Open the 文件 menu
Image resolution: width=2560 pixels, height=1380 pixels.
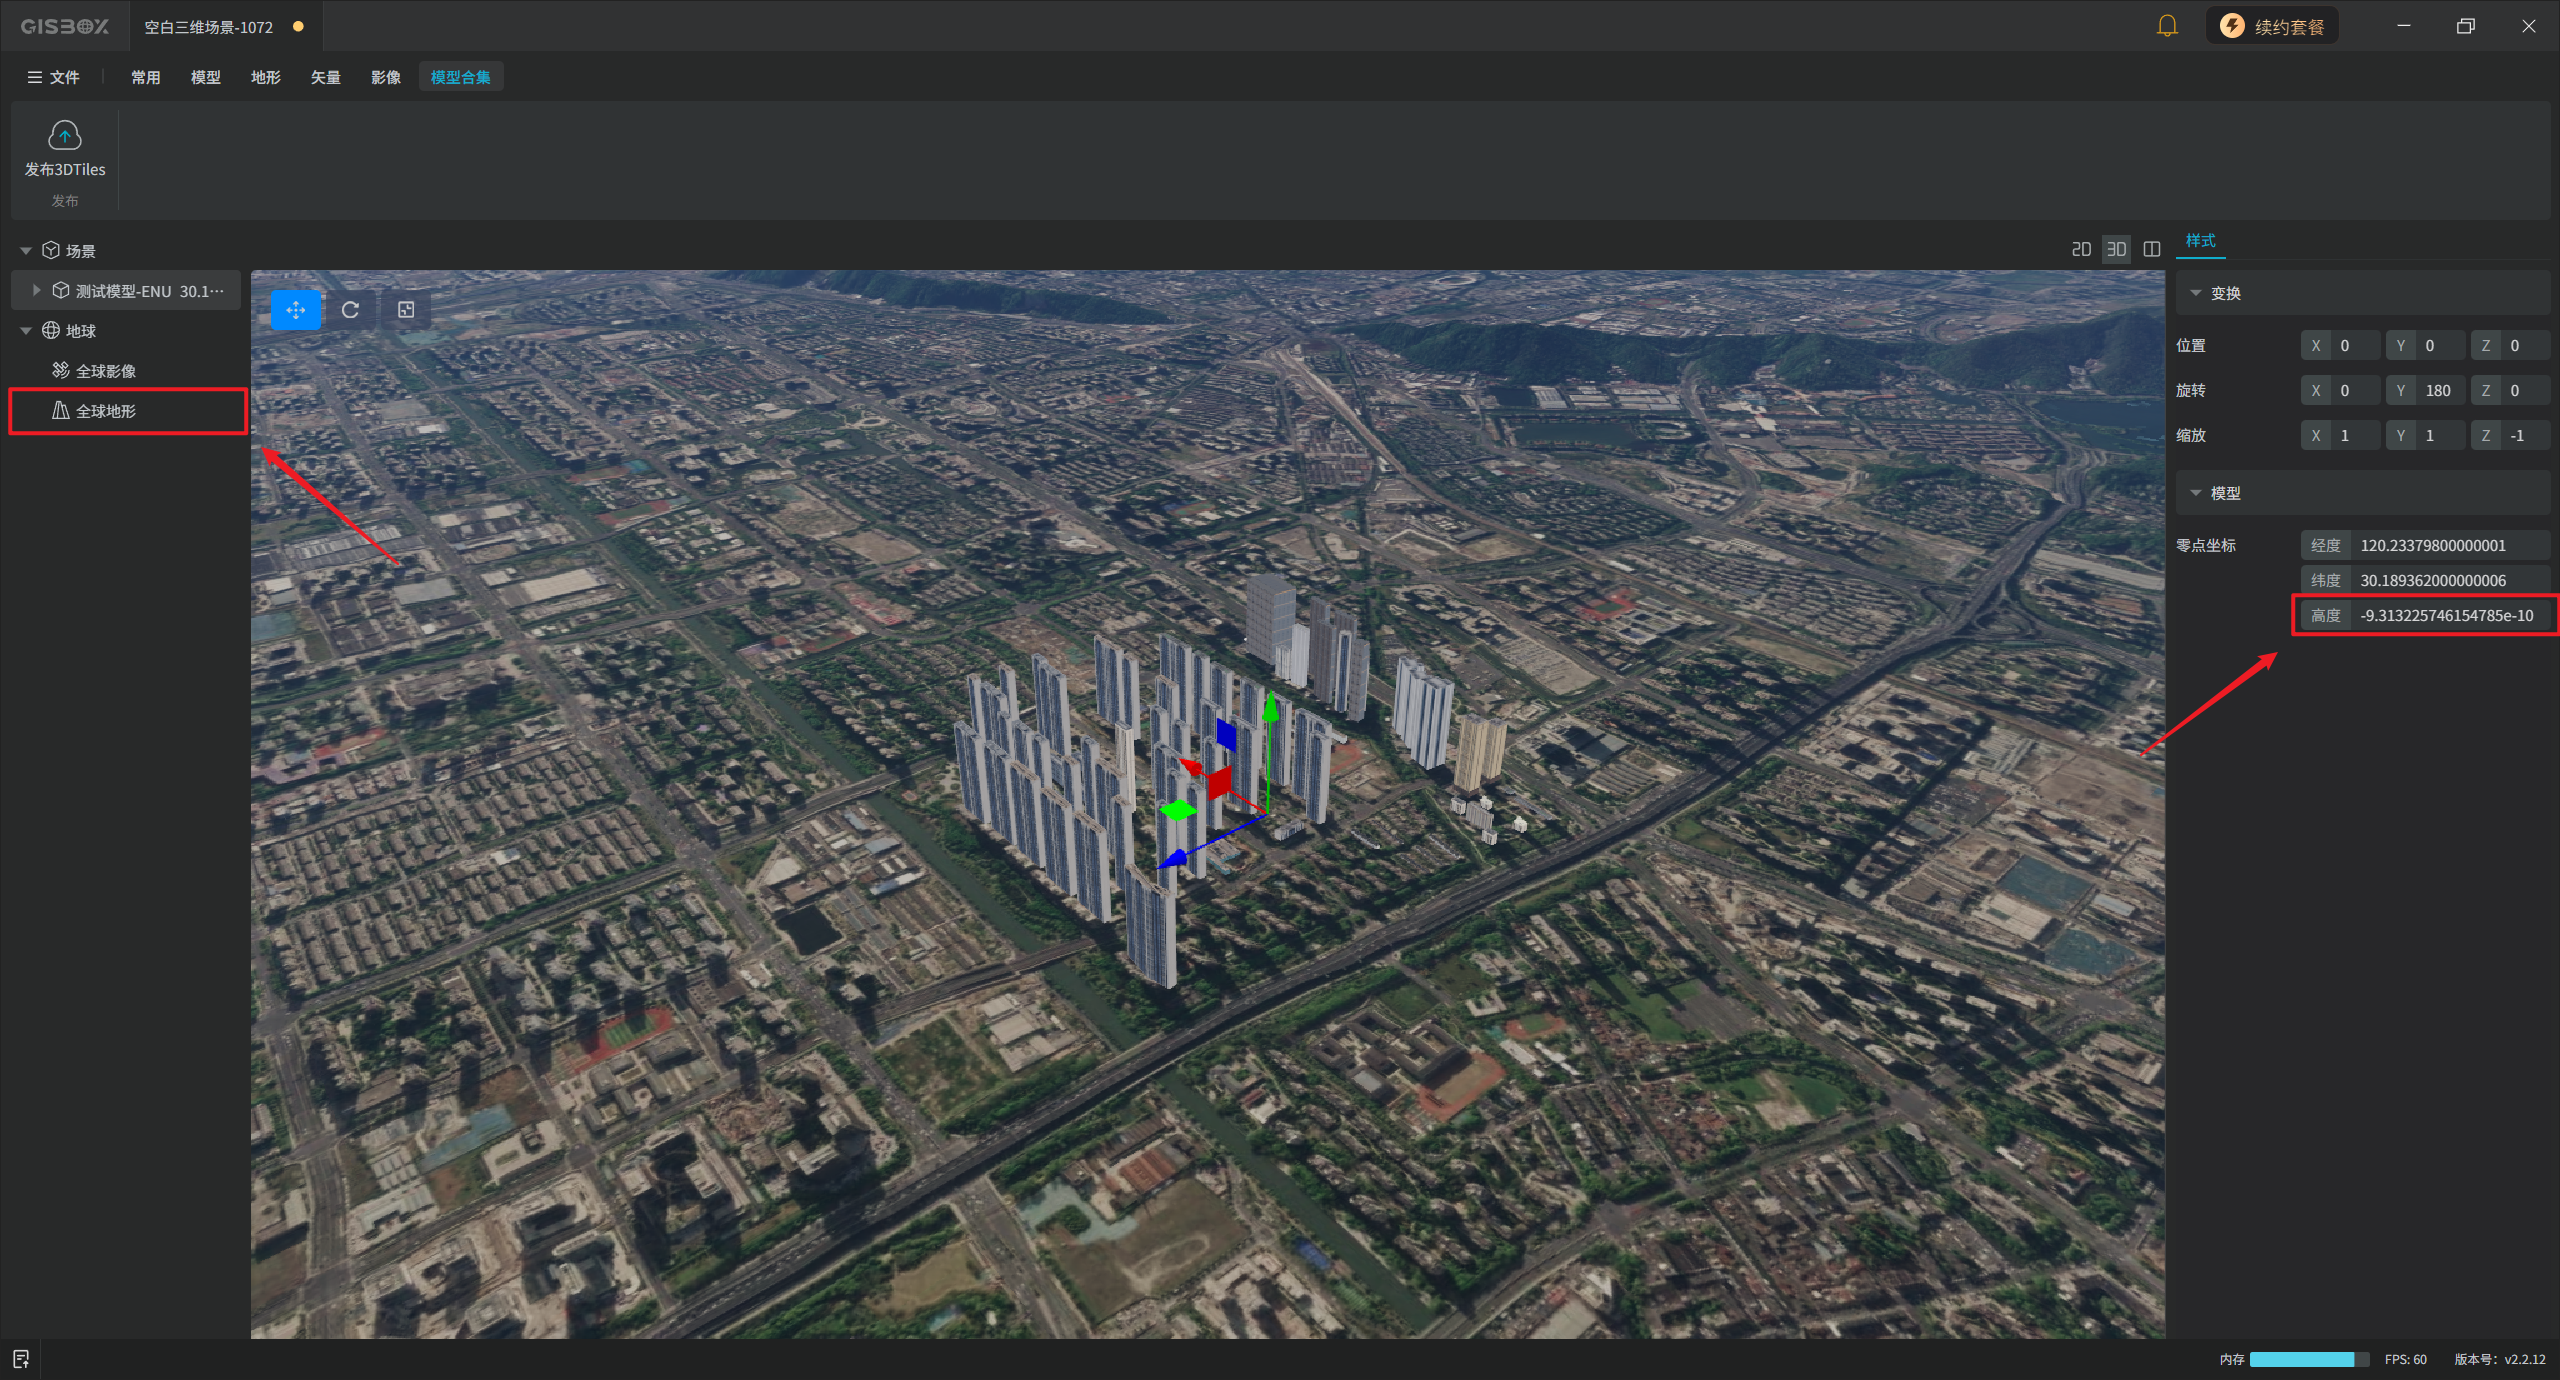point(53,77)
